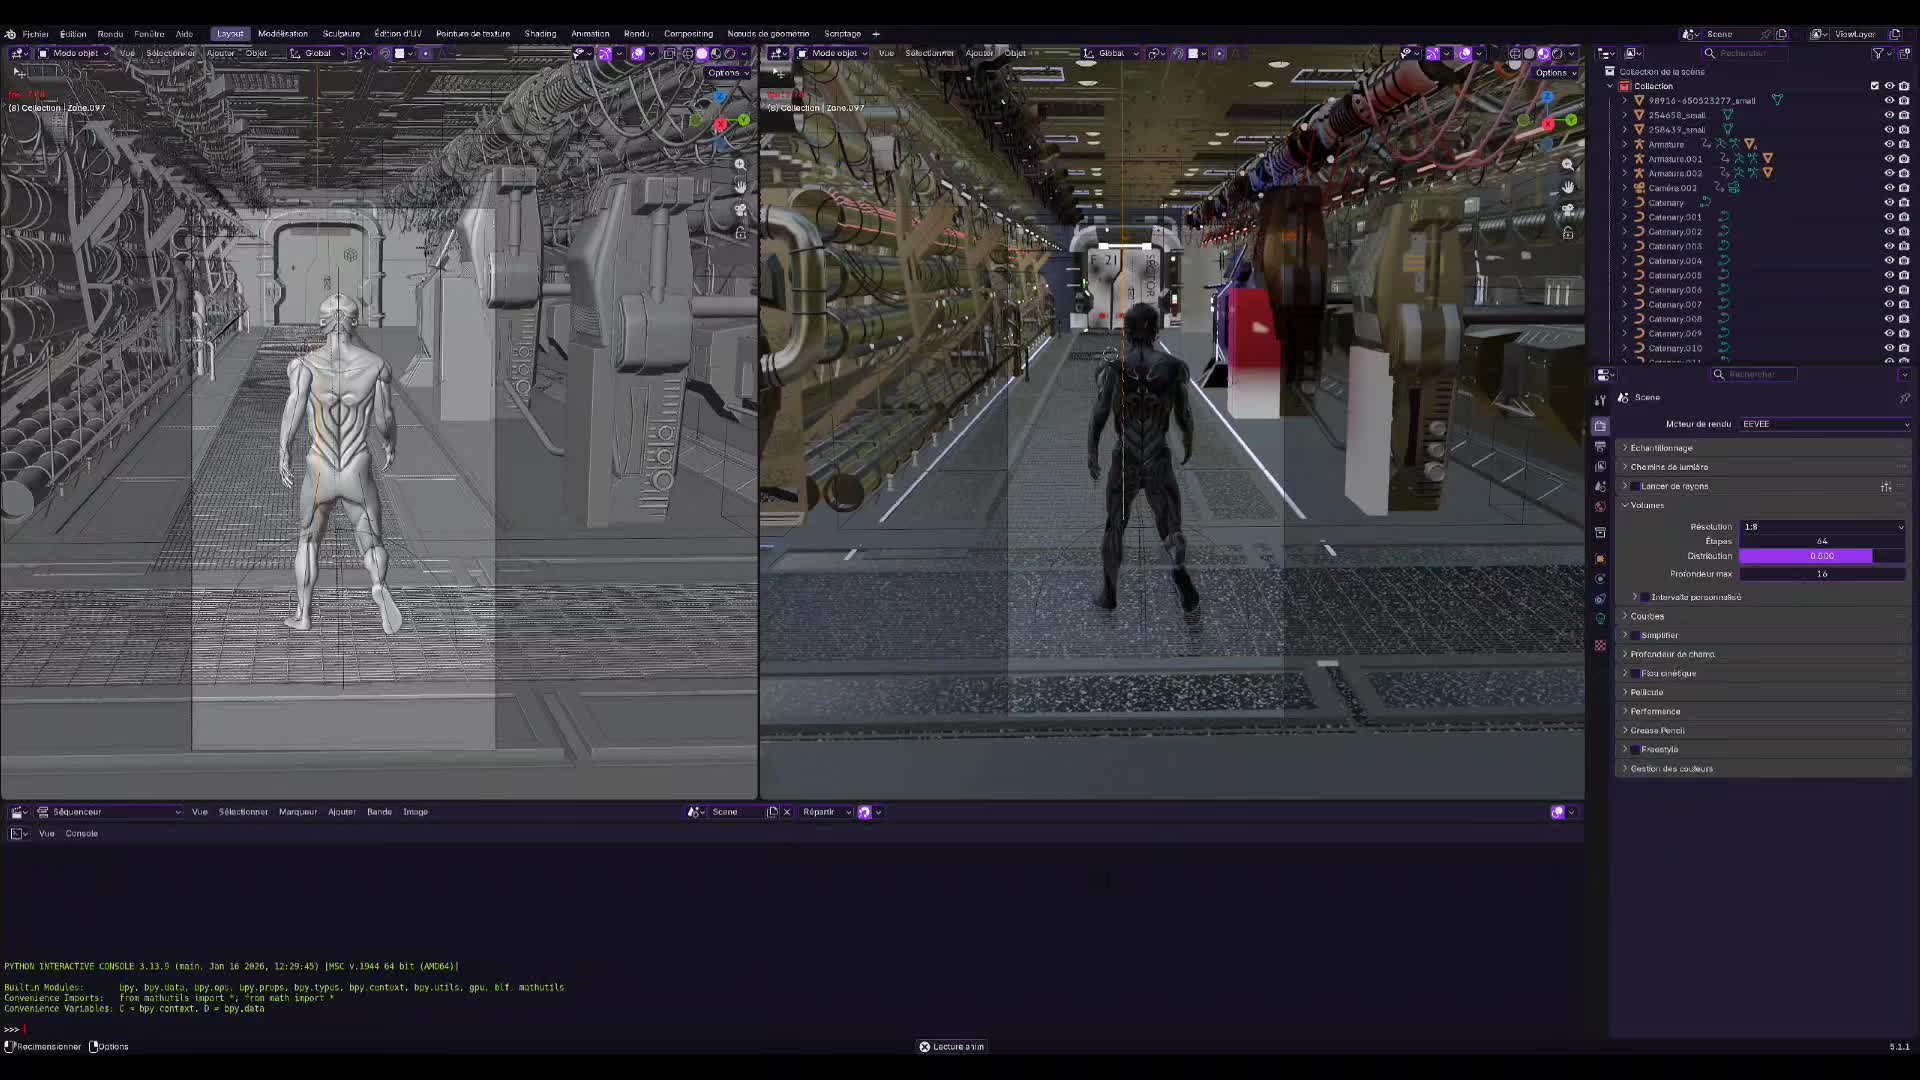Open the Collection properties tab icon

pyautogui.click(x=1600, y=533)
